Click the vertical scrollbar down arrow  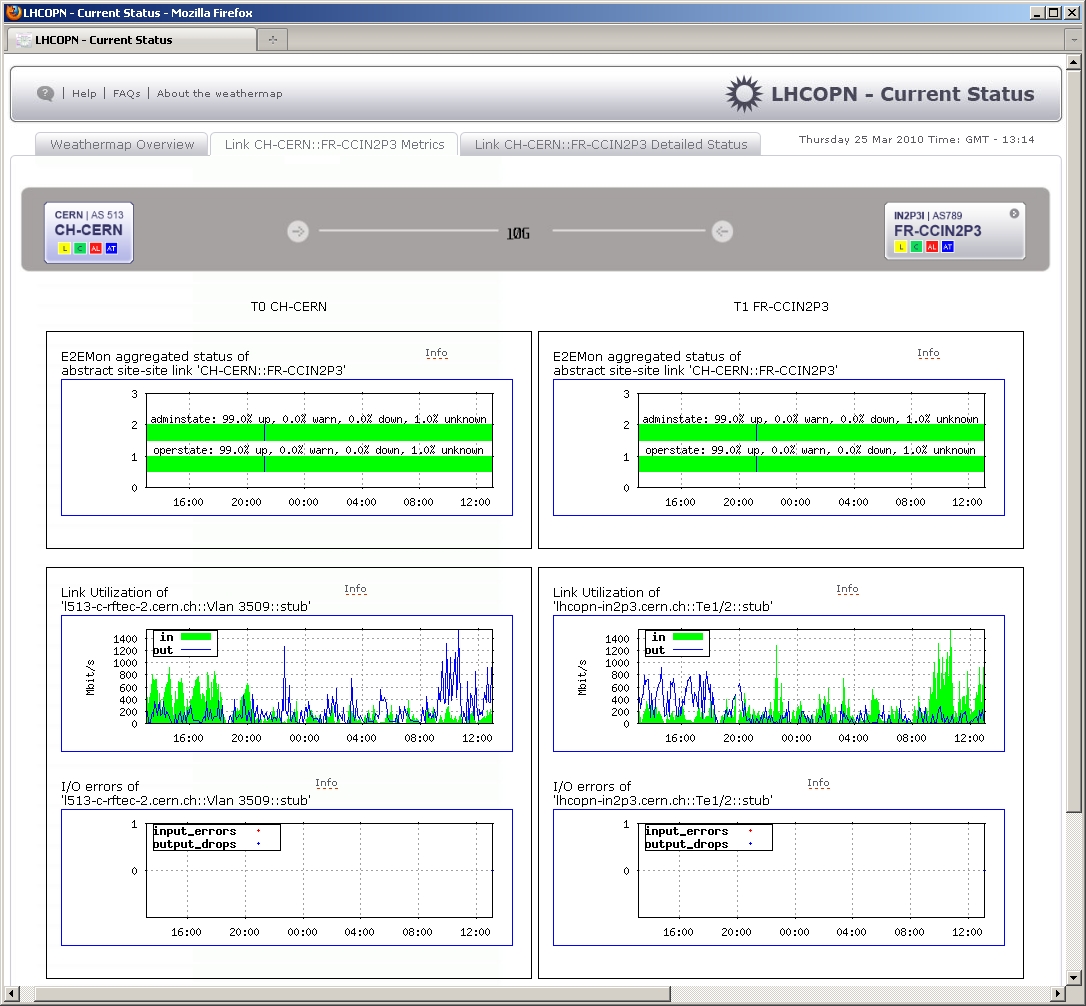[x=1074, y=976]
